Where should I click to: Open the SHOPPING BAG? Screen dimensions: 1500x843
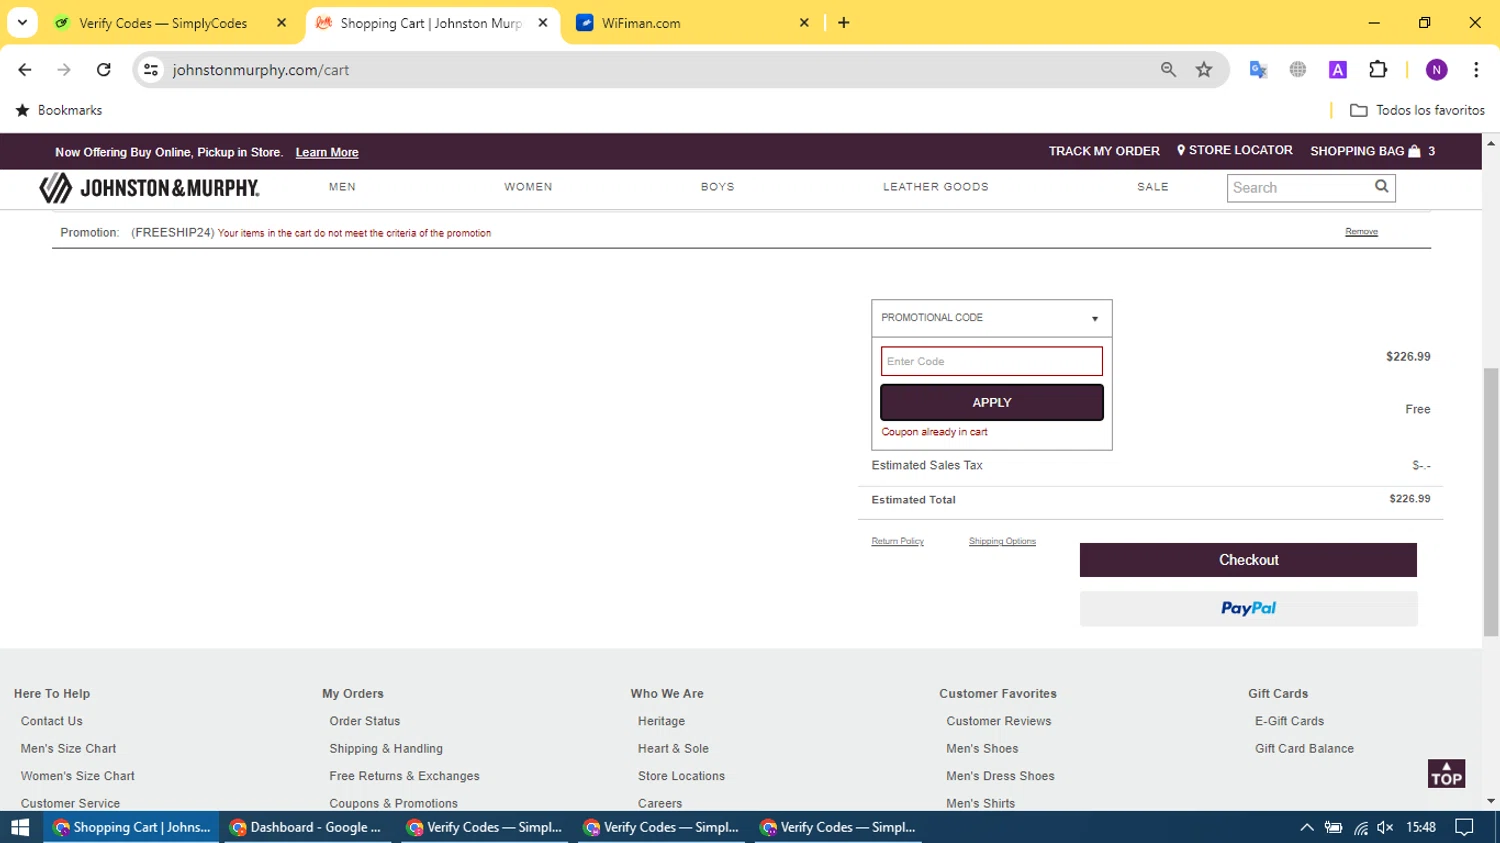[x=1372, y=151]
